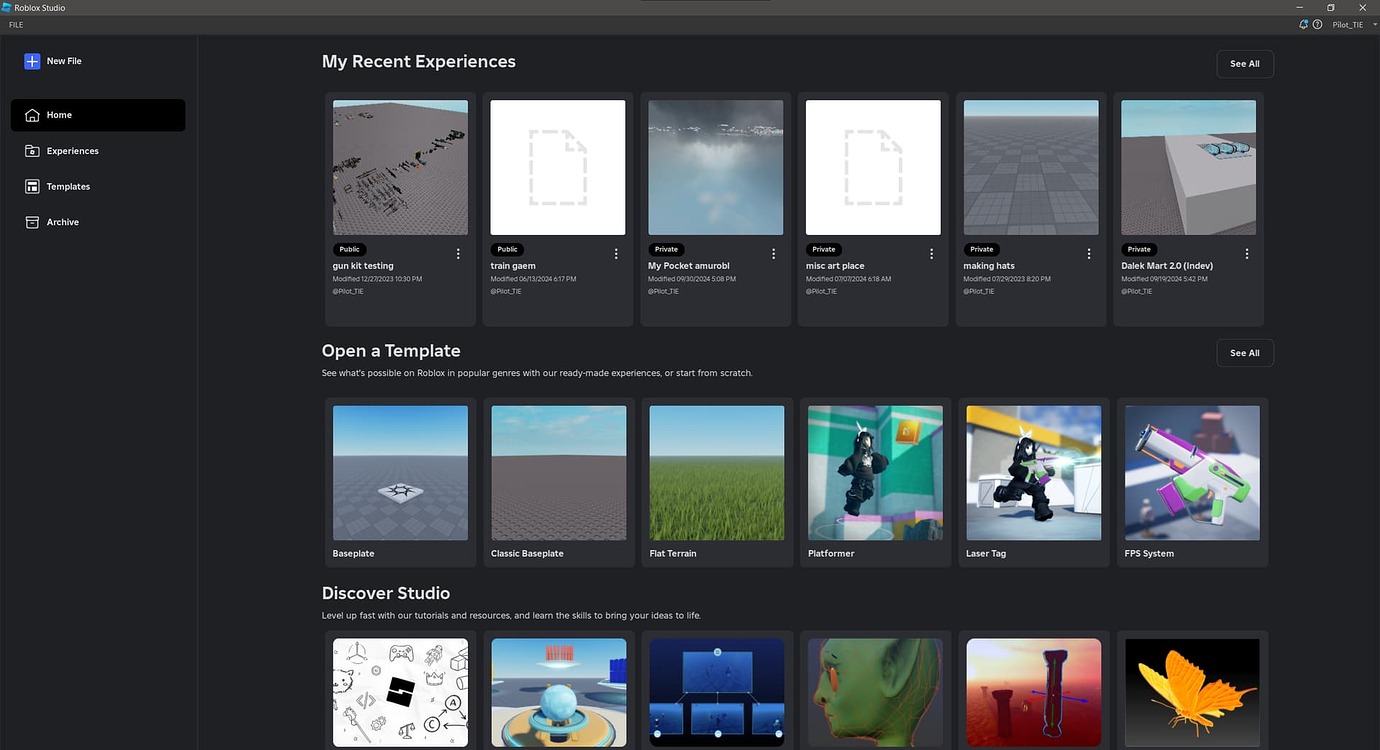The width and height of the screenshot is (1380, 750).
Task: Open the FPS System template
Action: click(x=1191, y=472)
